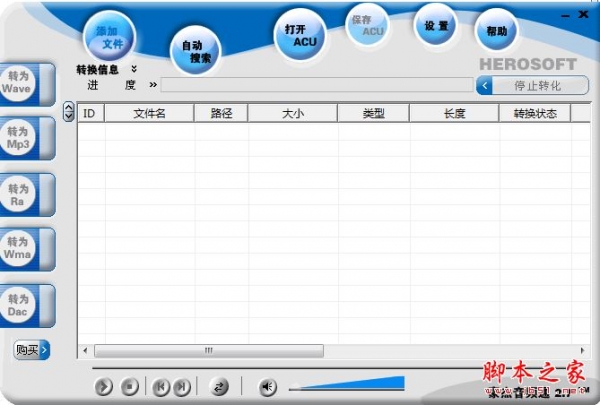
Task: Click the 打开ACU button
Action: pos(300,35)
